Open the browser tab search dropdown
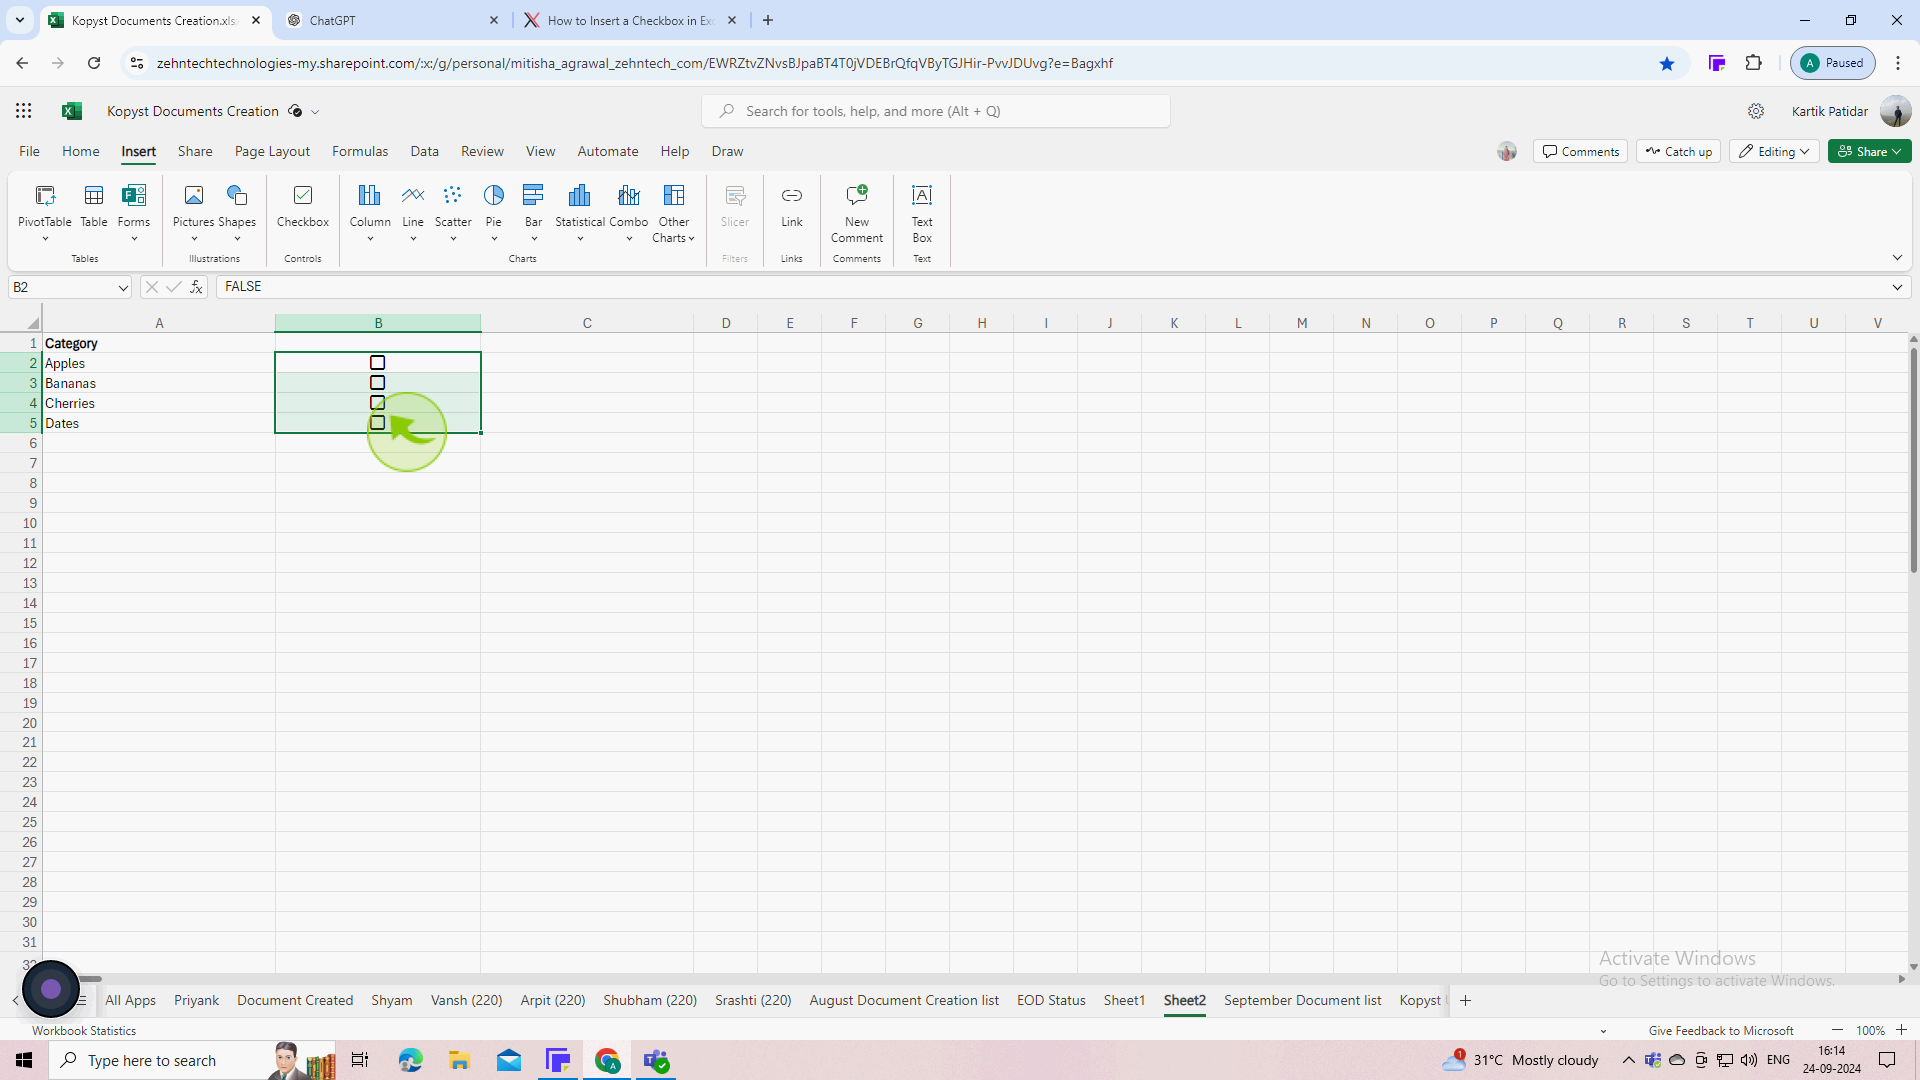 [19, 20]
